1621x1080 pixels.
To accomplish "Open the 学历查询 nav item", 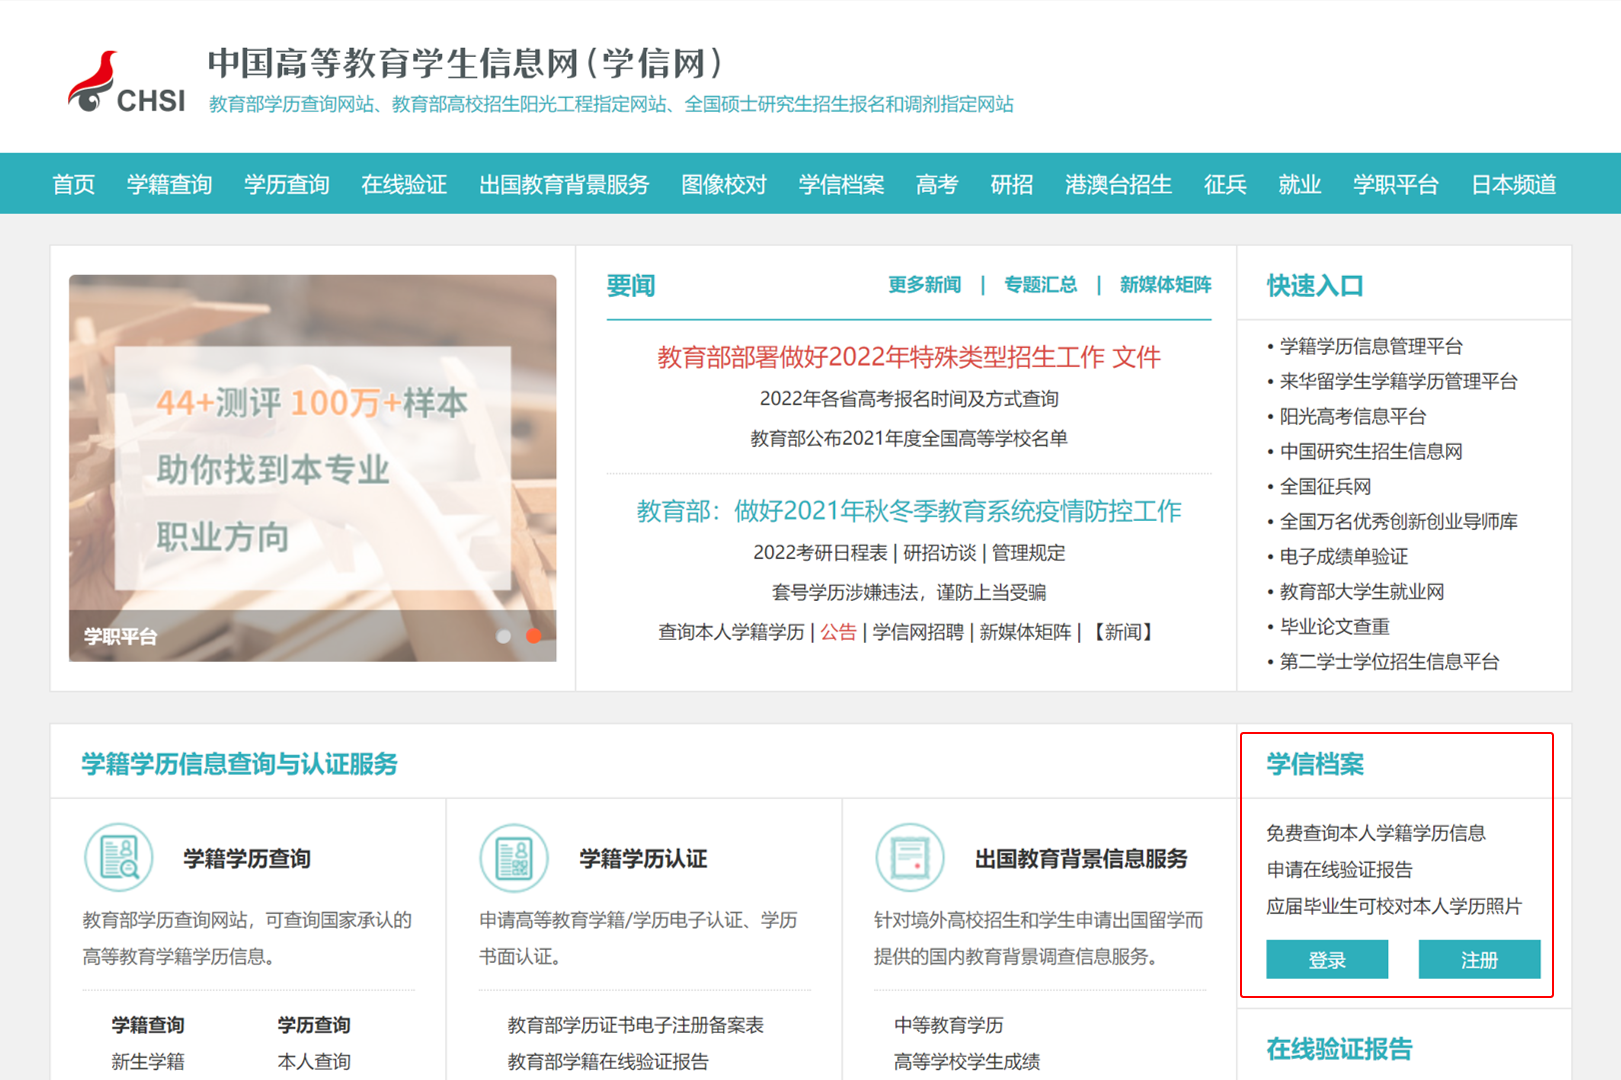I will tap(287, 184).
